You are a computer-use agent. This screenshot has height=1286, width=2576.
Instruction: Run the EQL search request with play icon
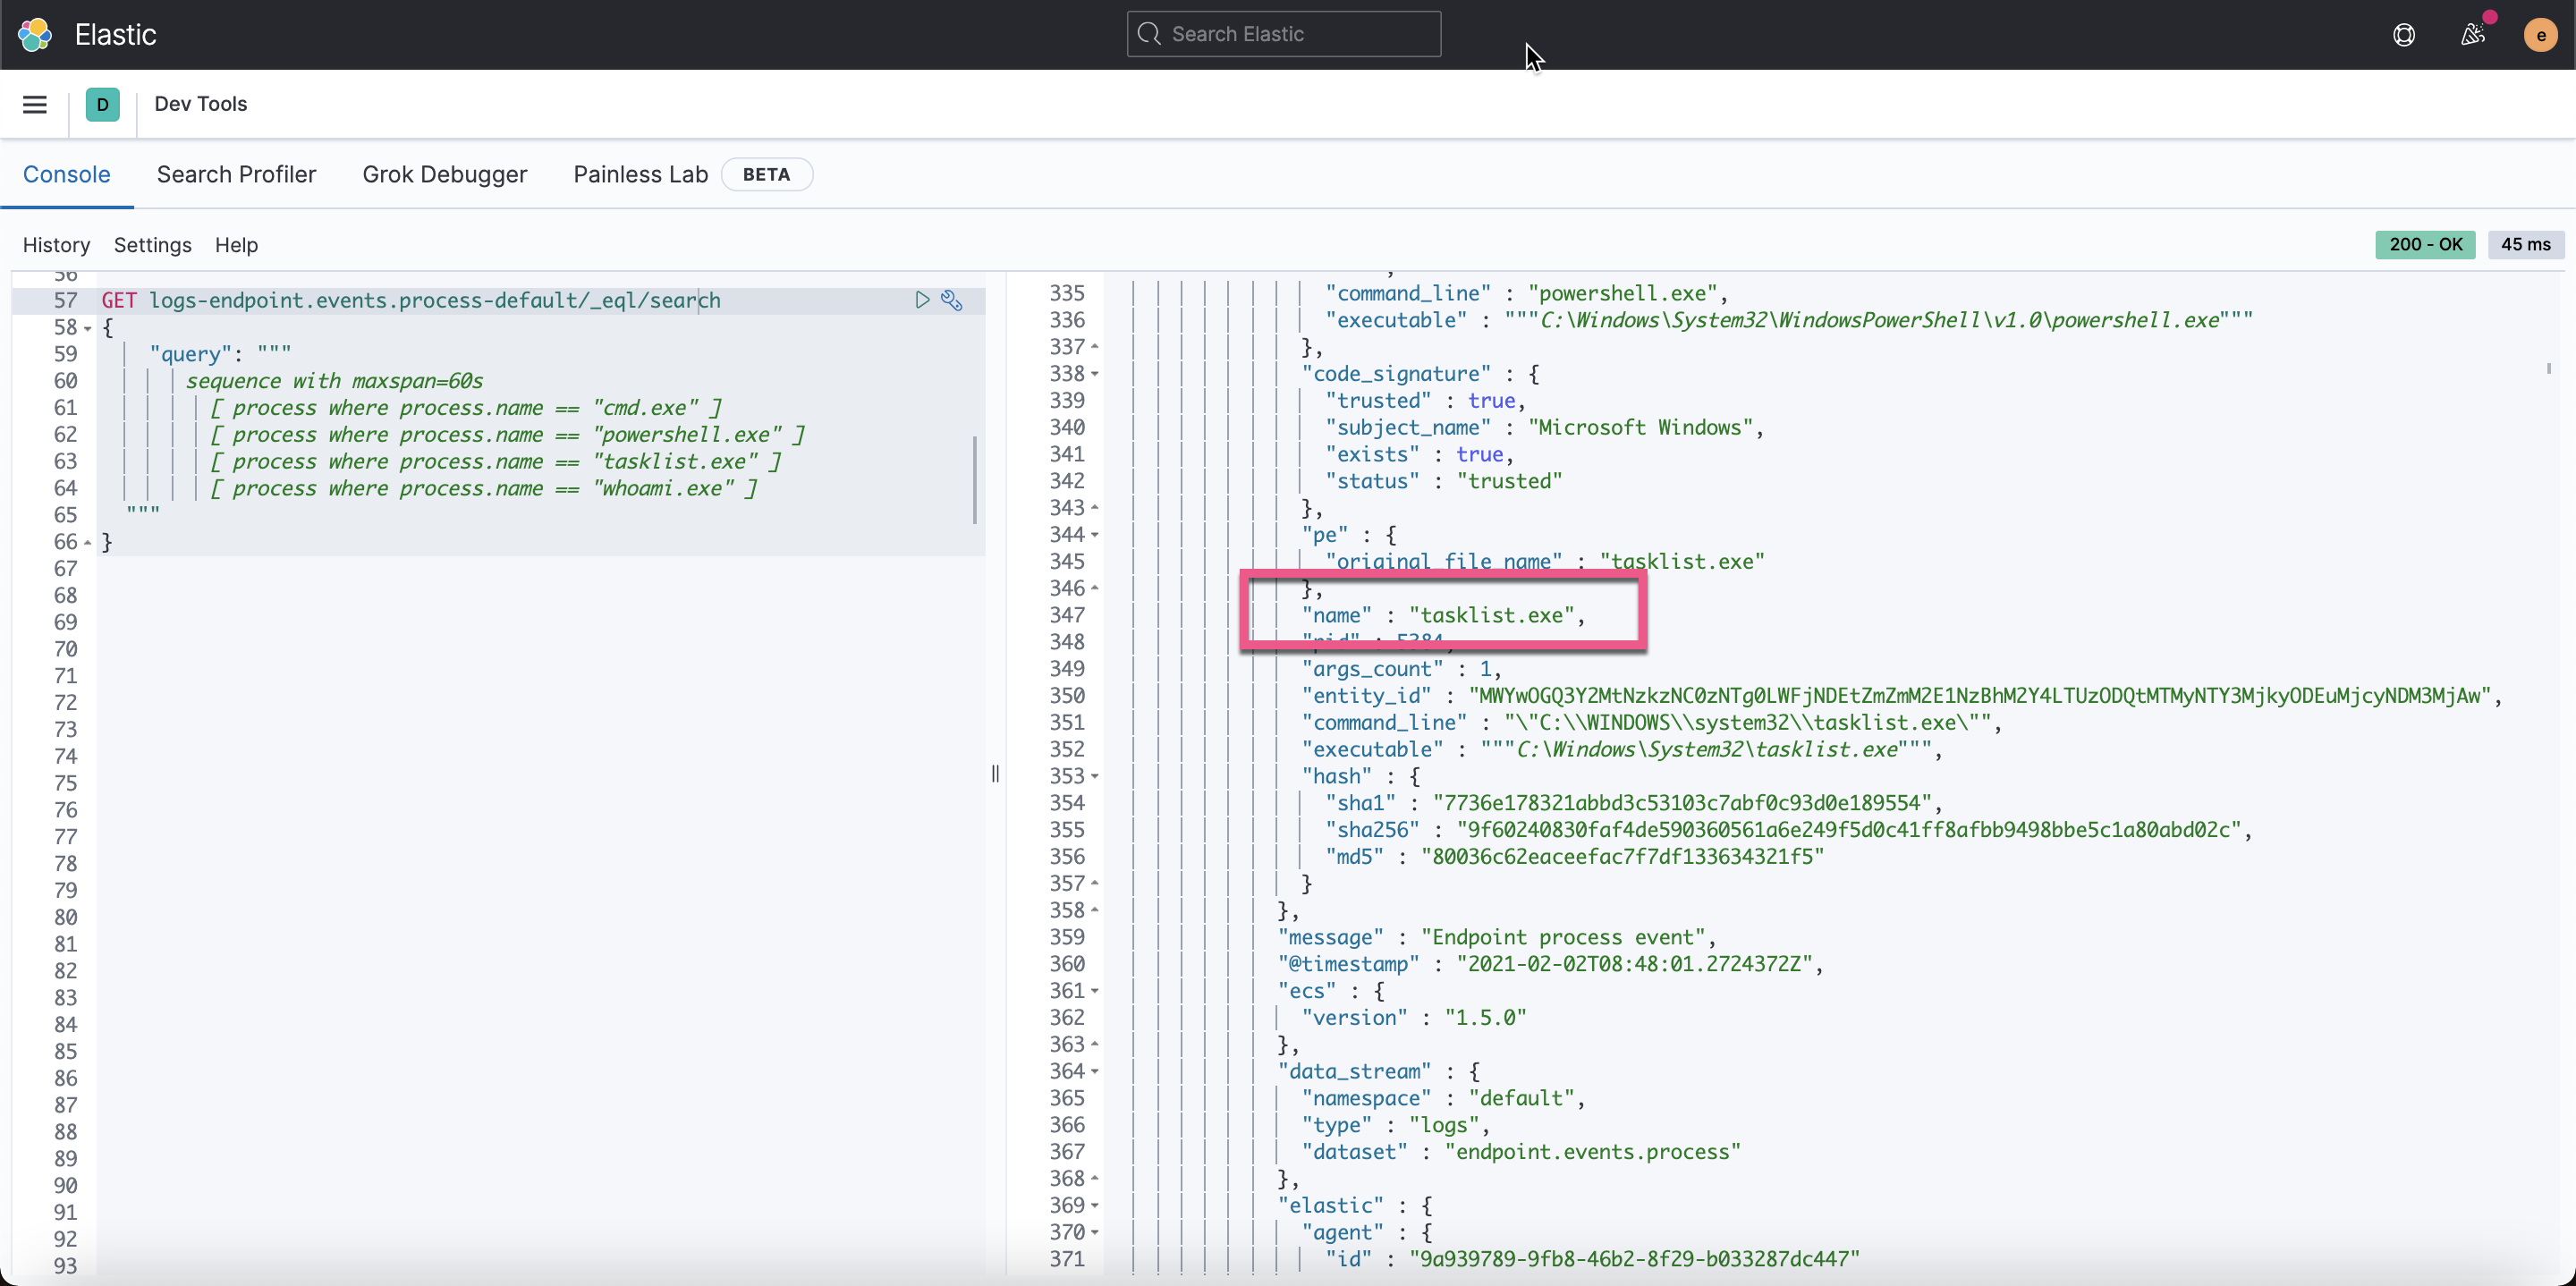pyautogui.click(x=922, y=300)
